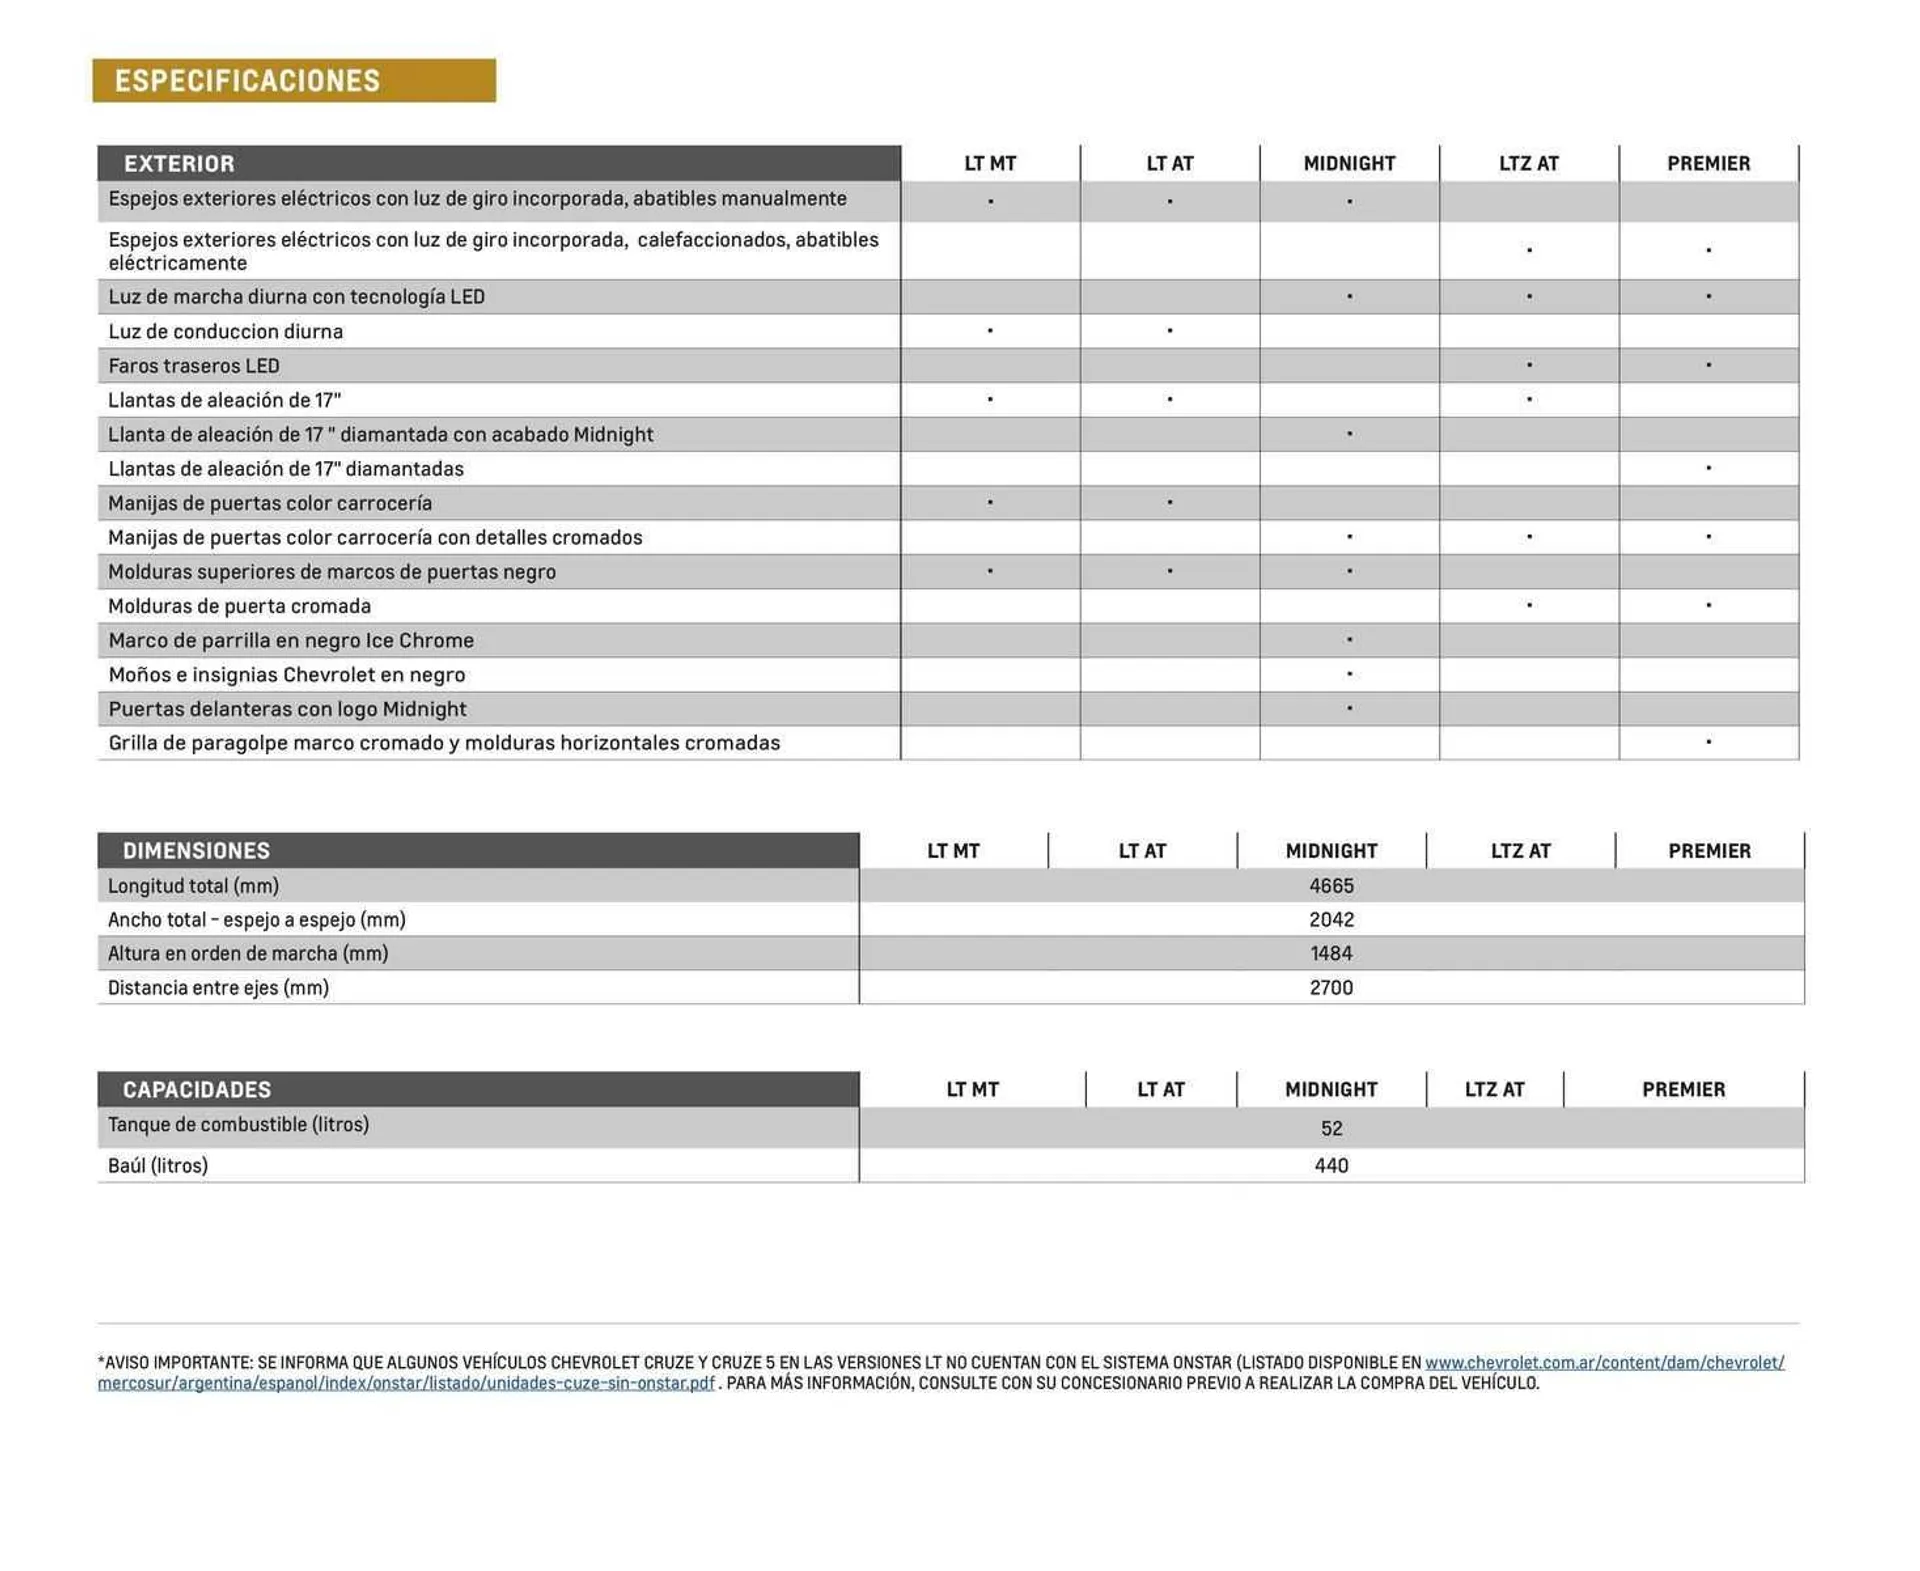Select row 'Espejos exteriores... calefaccionados, abatibles eléctricamente'
The image size is (1920, 1571).
[x=948, y=250]
